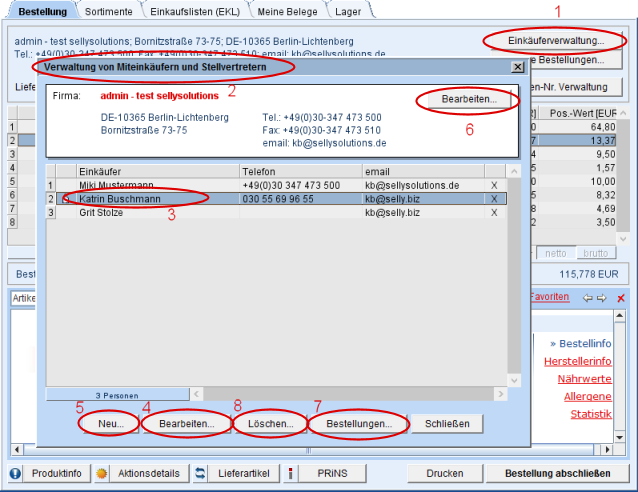Toggle the brutto price view
This screenshot has height=492, width=638.
coord(596,253)
